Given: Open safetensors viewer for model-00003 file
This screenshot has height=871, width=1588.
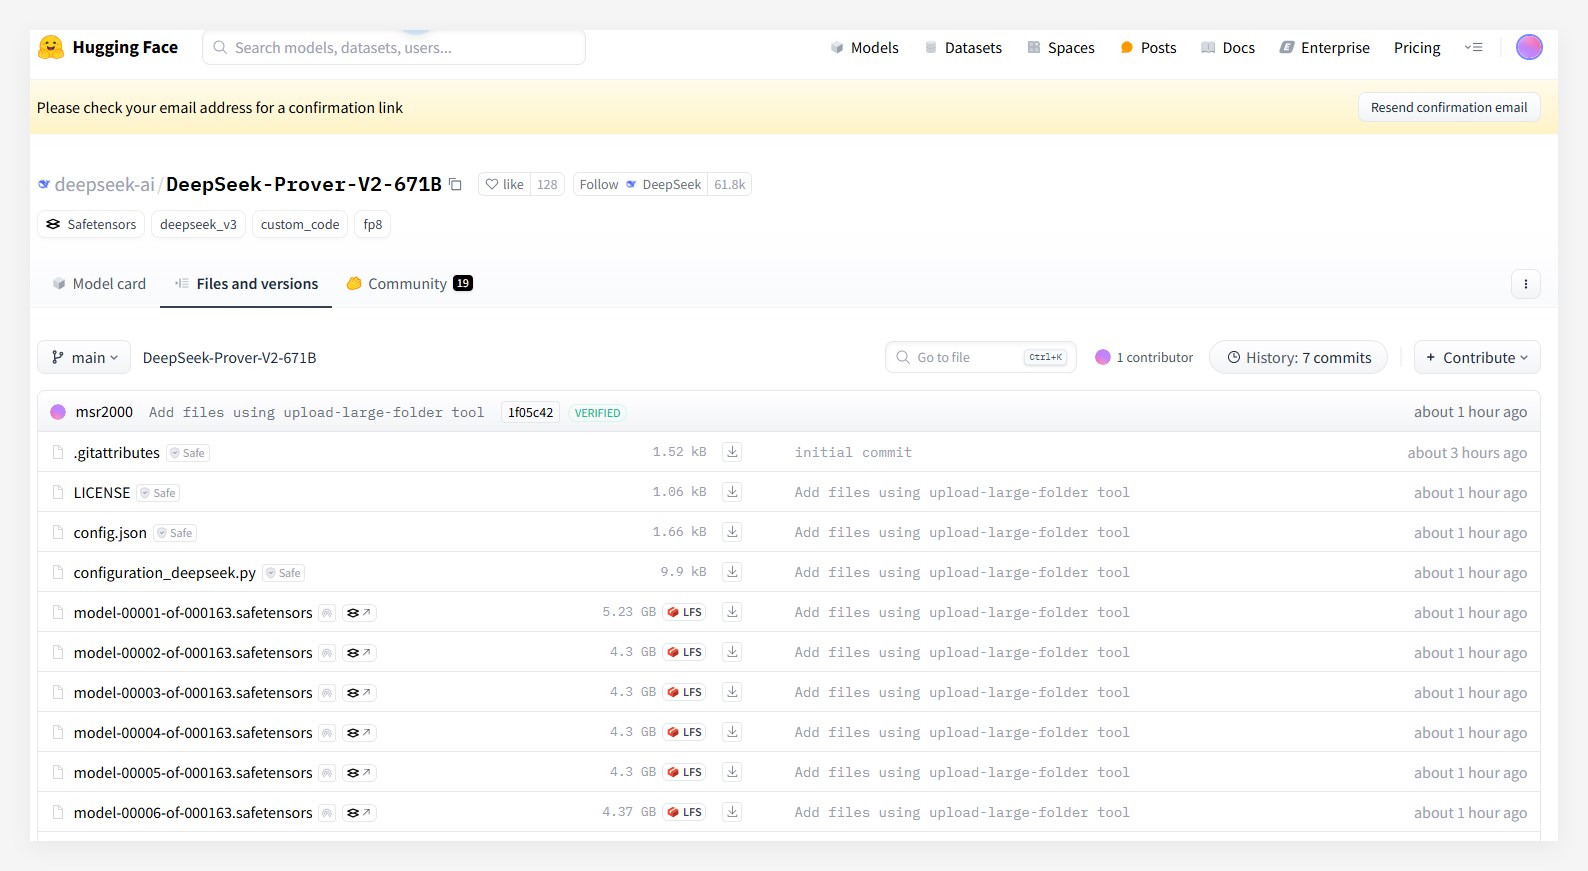Looking at the screenshot, I should pos(358,693).
